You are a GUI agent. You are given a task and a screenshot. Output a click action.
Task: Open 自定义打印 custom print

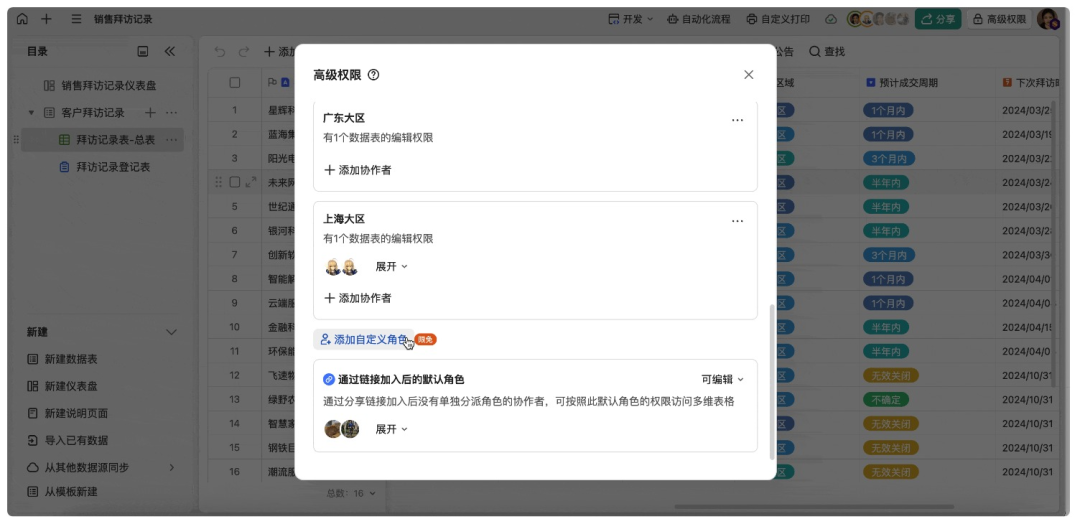[778, 19]
